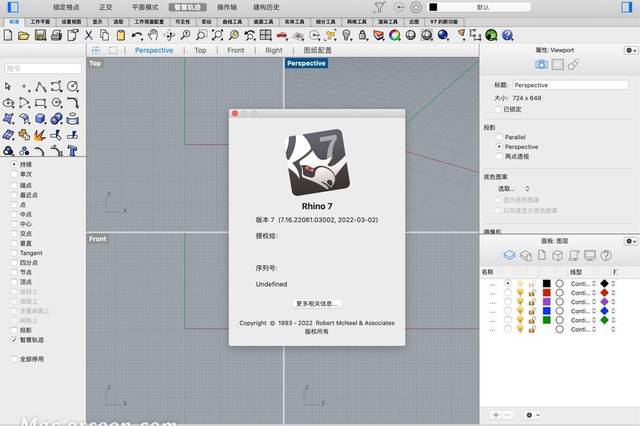640x426 pixels.
Task: Select the Pan hand tool
Action: 153,36
